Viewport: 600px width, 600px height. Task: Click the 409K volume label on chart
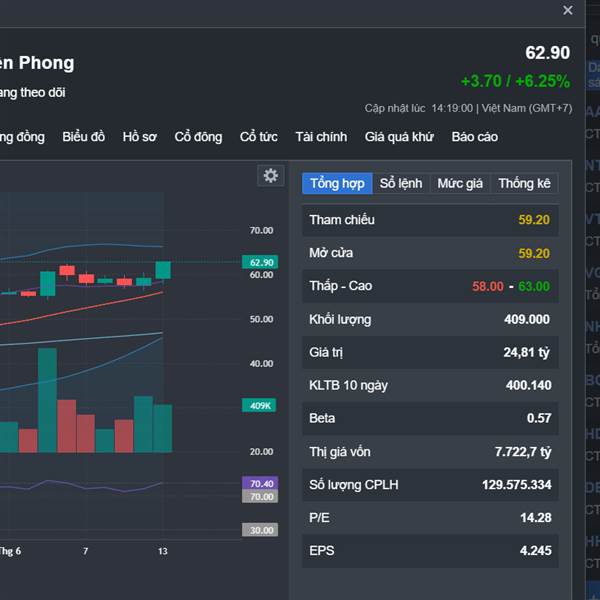(x=259, y=406)
